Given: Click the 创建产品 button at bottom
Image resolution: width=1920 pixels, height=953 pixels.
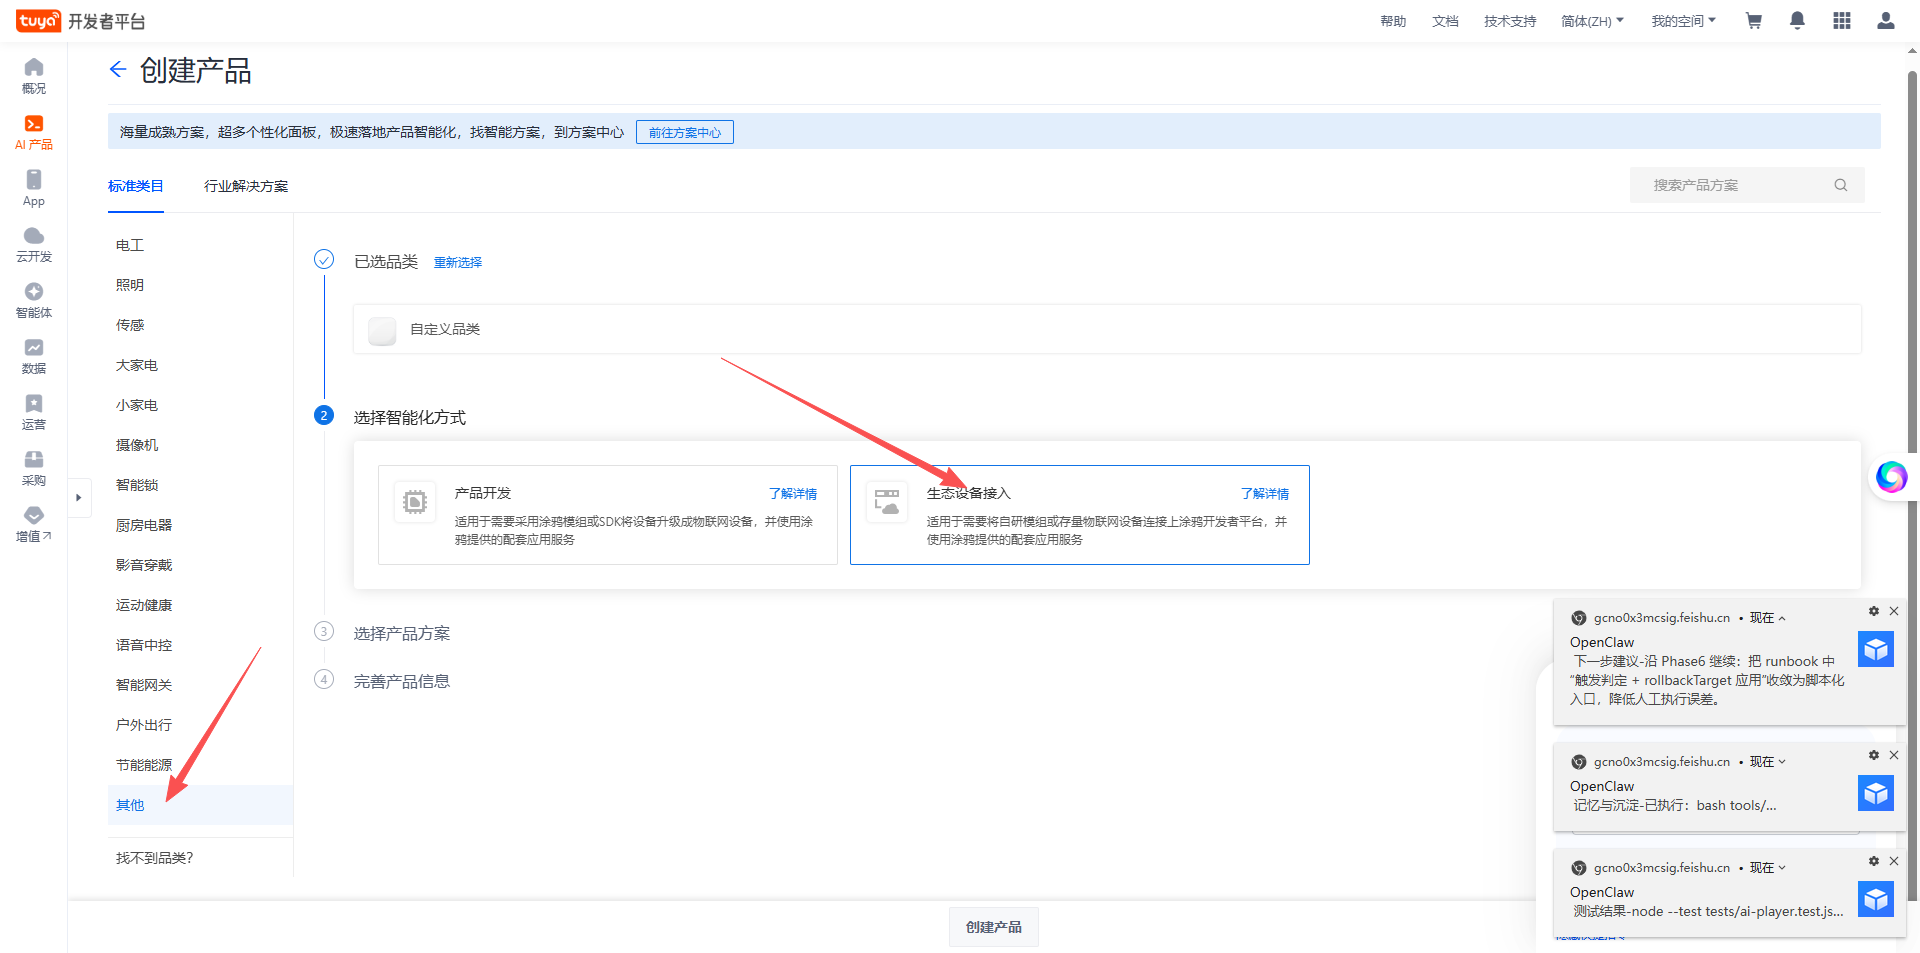Looking at the screenshot, I should (994, 927).
